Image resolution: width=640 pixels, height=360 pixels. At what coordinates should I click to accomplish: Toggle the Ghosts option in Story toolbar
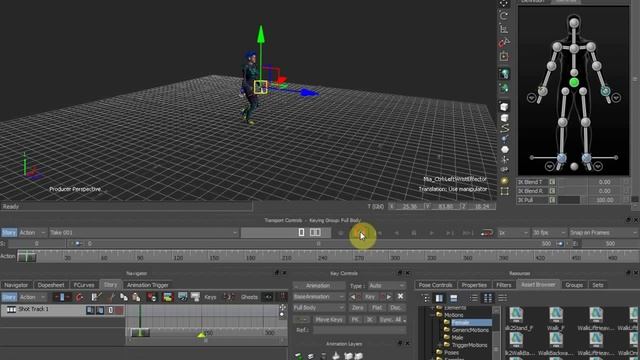click(x=249, y=297)
